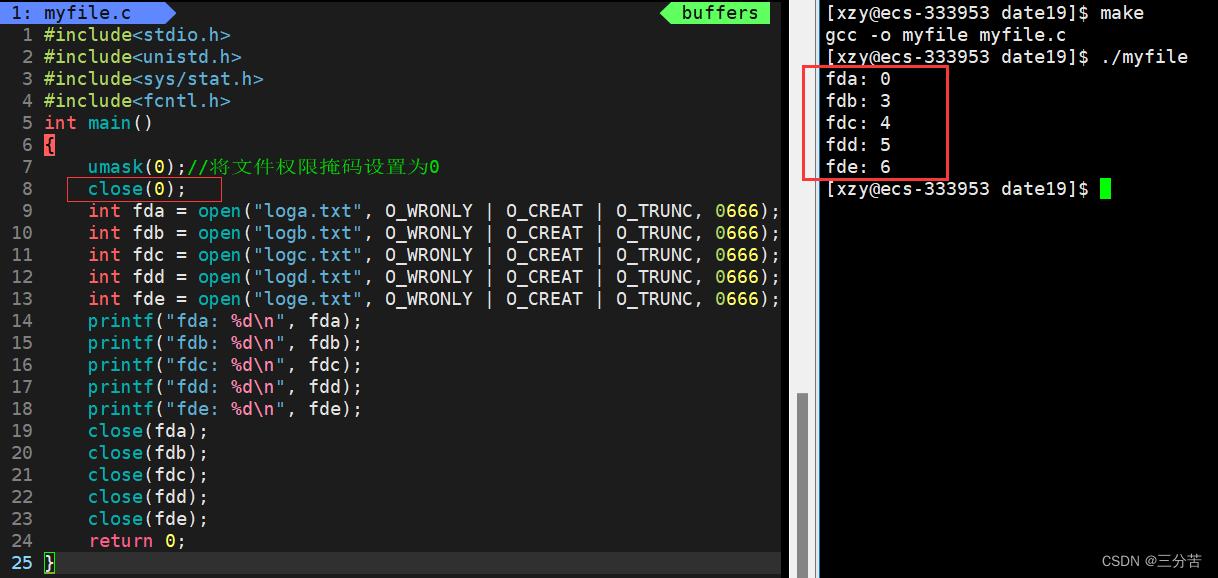Viewport: 1218px width, 578px height.
Task: Click line number 25 in gutter
Action: click(x=22, y=563)
